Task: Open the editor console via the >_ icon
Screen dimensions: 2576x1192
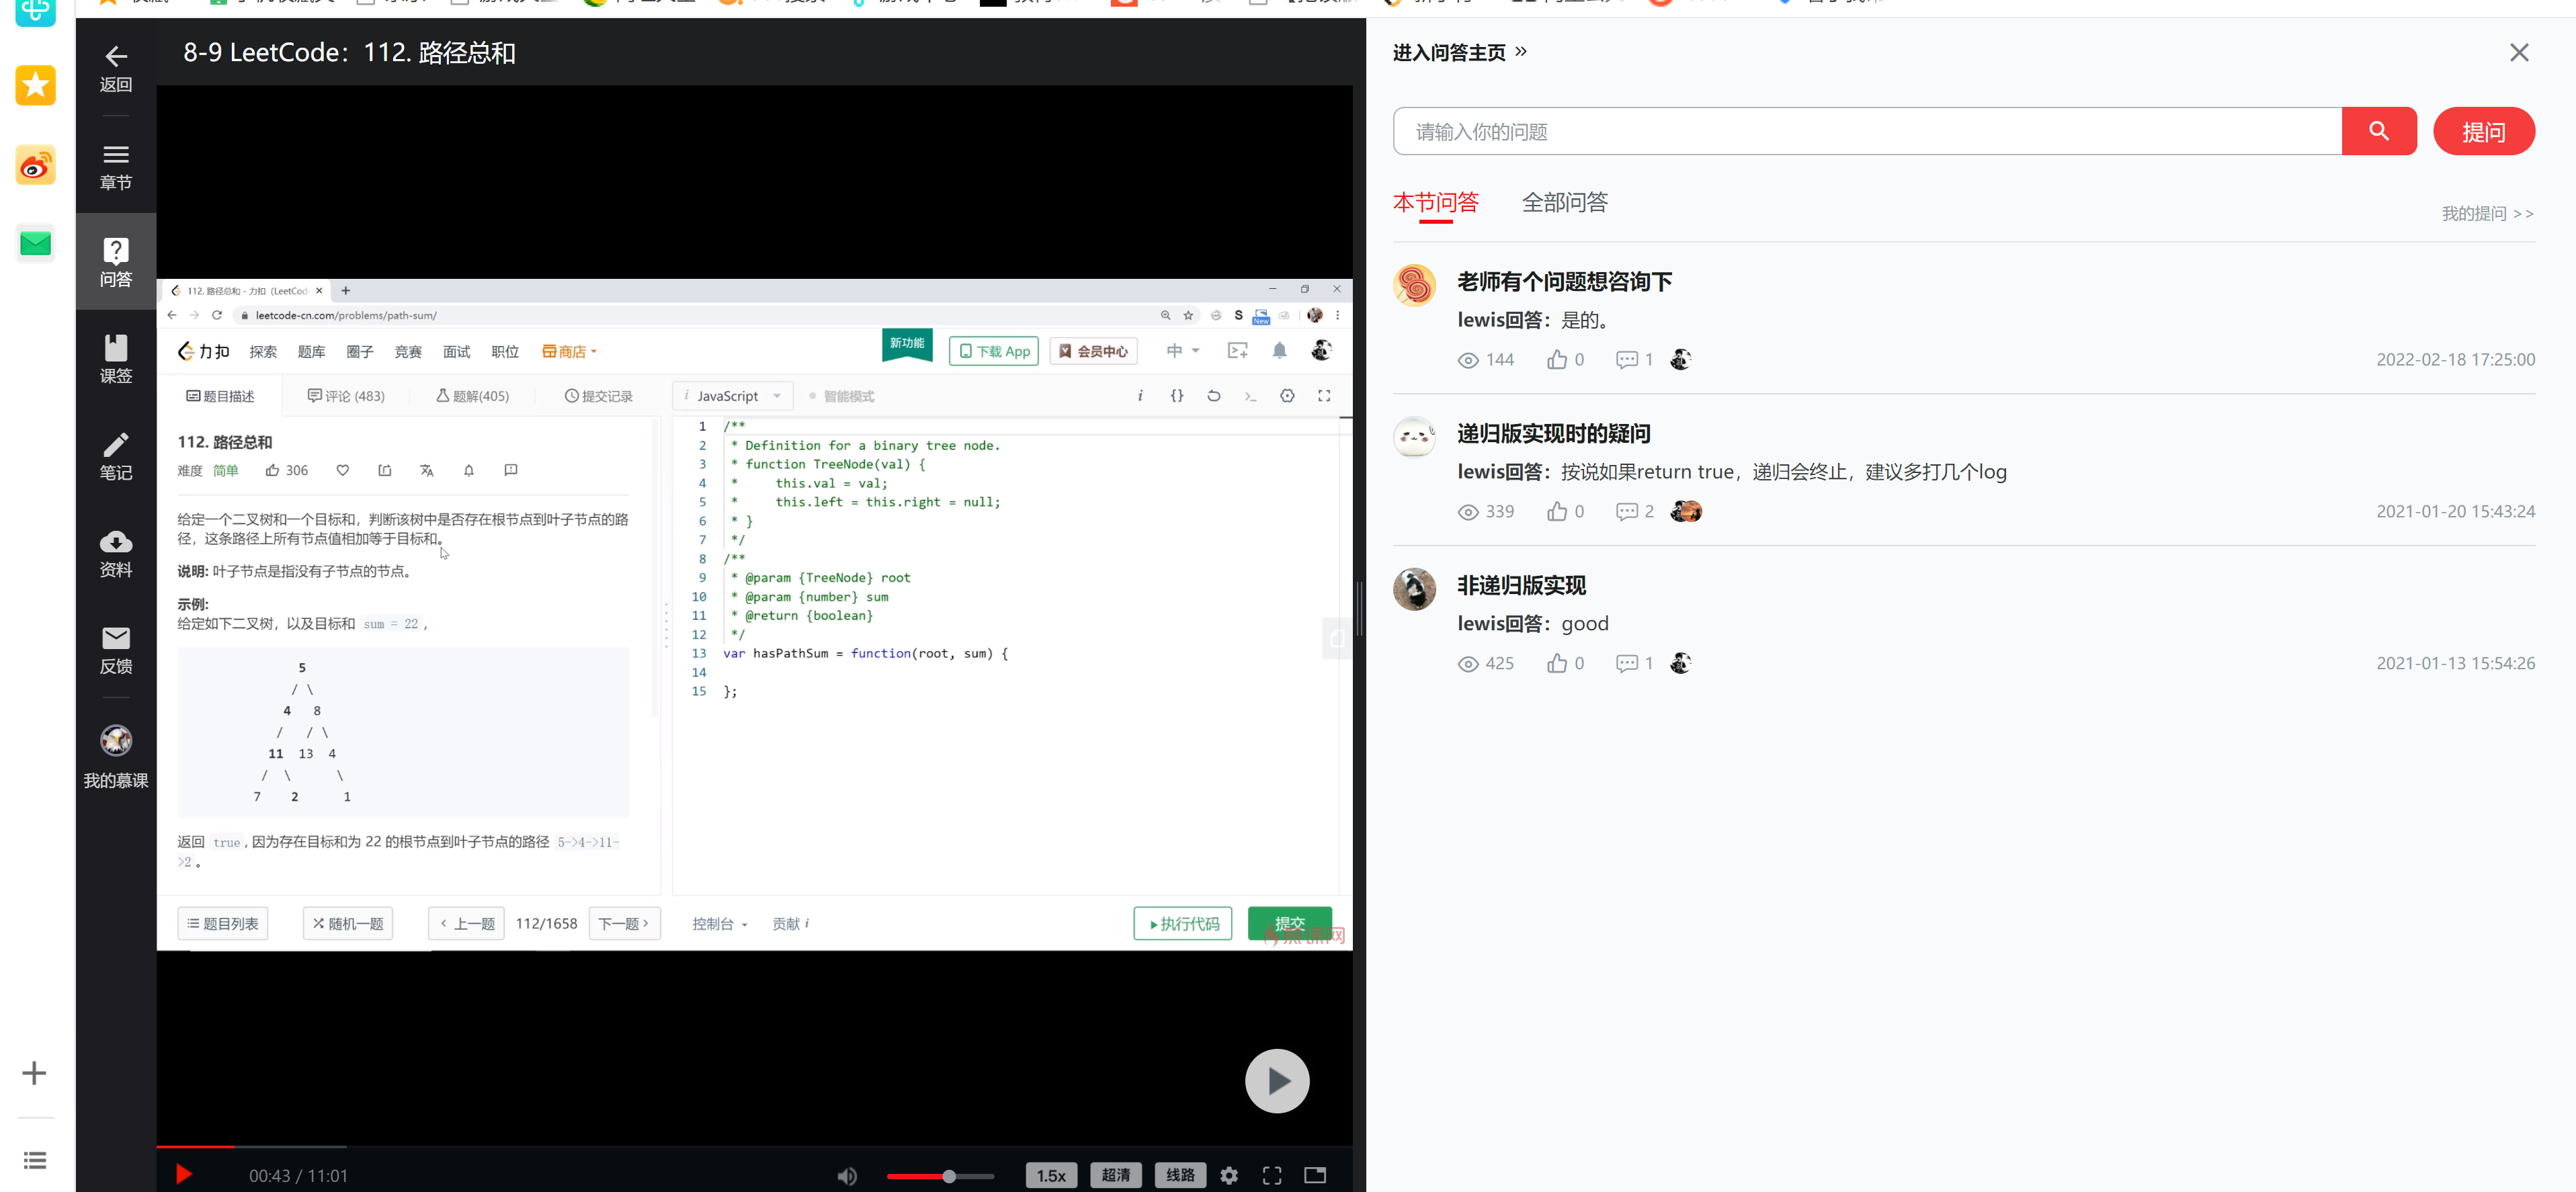Action: (1250, 396)
